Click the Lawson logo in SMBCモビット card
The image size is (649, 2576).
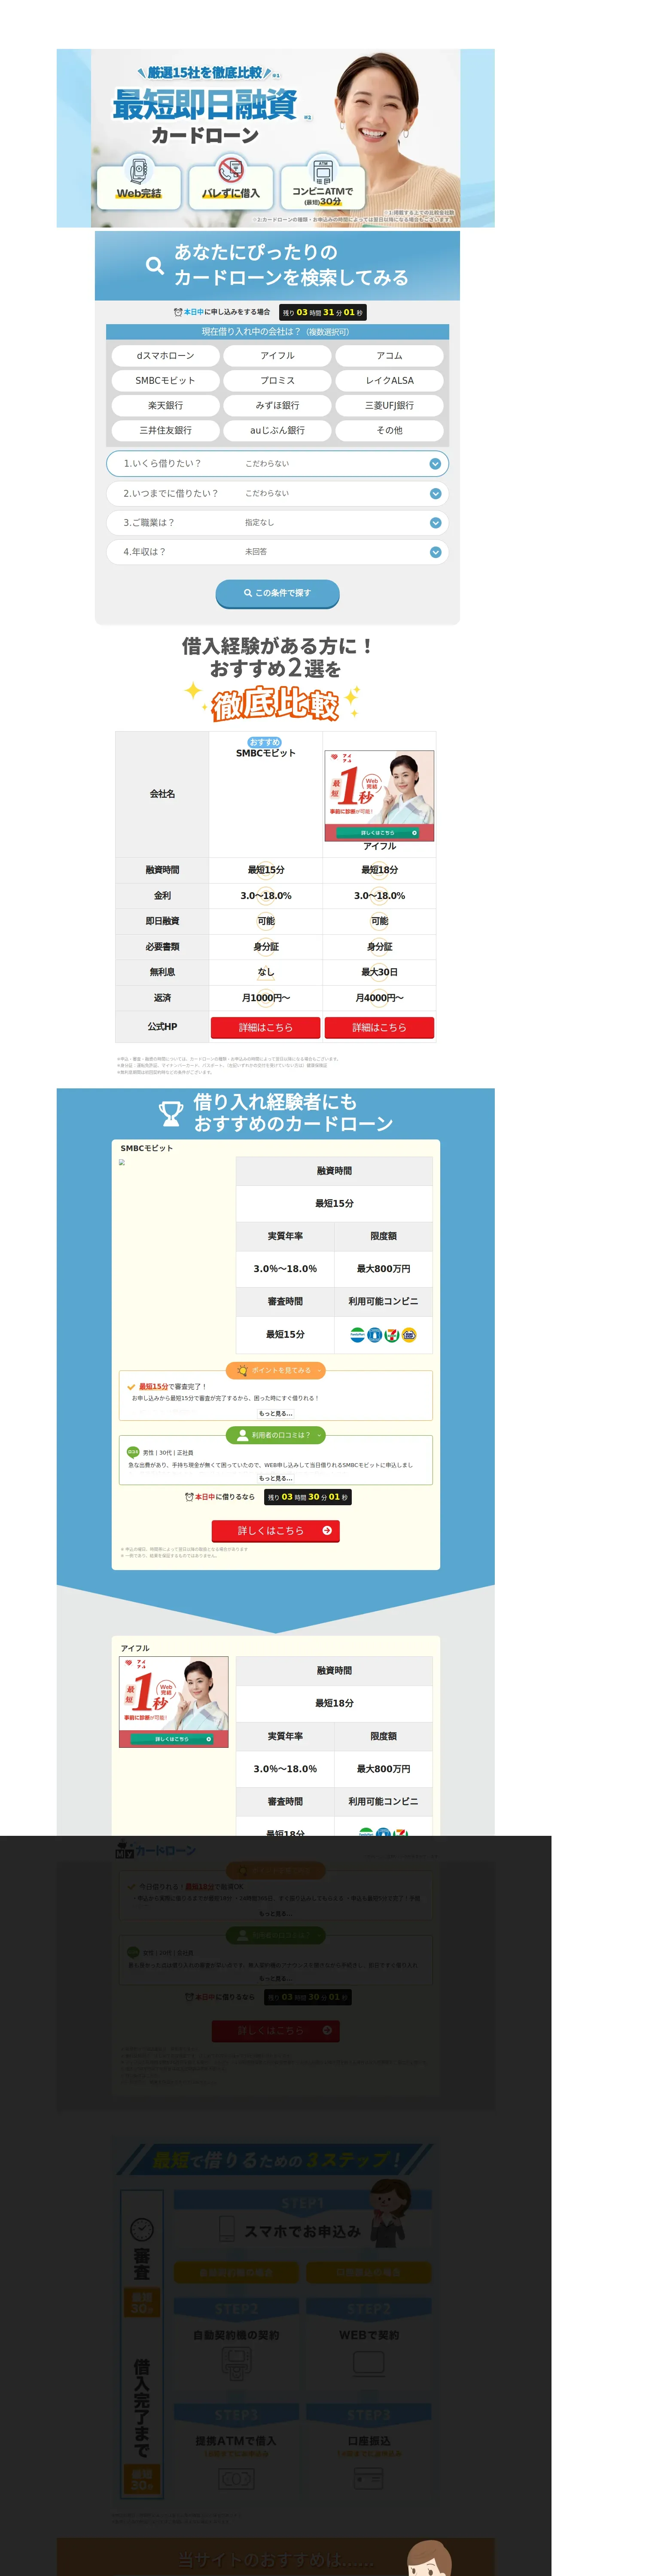[x=374, y=1334]
